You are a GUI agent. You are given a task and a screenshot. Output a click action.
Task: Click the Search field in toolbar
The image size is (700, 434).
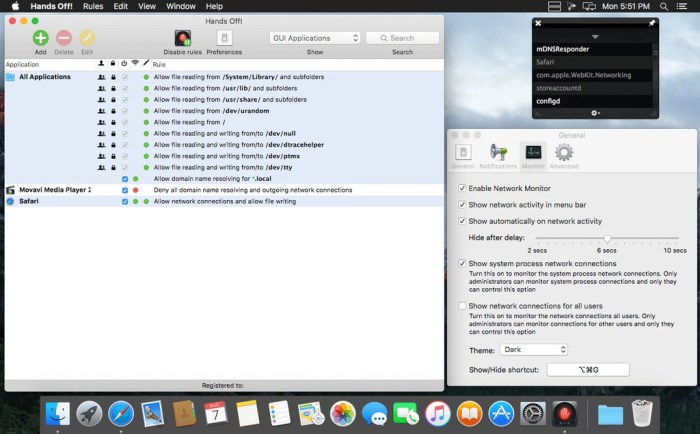pyautogui.click(x=402, y=38)
